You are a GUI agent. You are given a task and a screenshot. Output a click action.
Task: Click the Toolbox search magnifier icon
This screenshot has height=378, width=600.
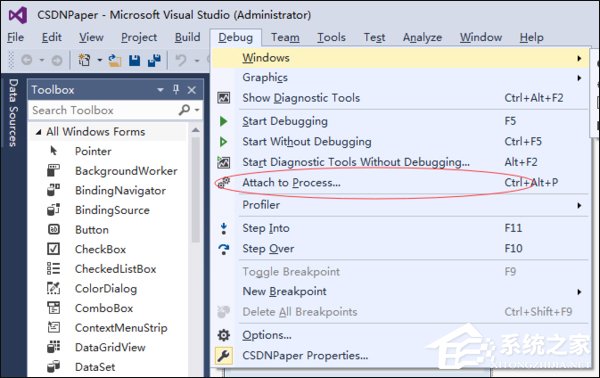click(184, 110)
